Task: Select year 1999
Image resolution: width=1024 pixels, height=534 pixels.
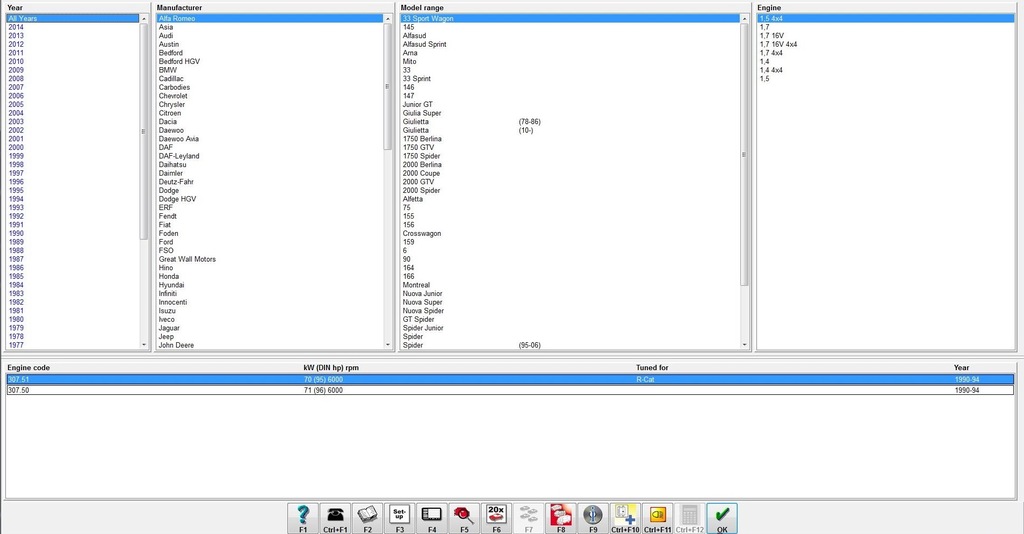Action: pyautogui.click(x=16, y=156)
